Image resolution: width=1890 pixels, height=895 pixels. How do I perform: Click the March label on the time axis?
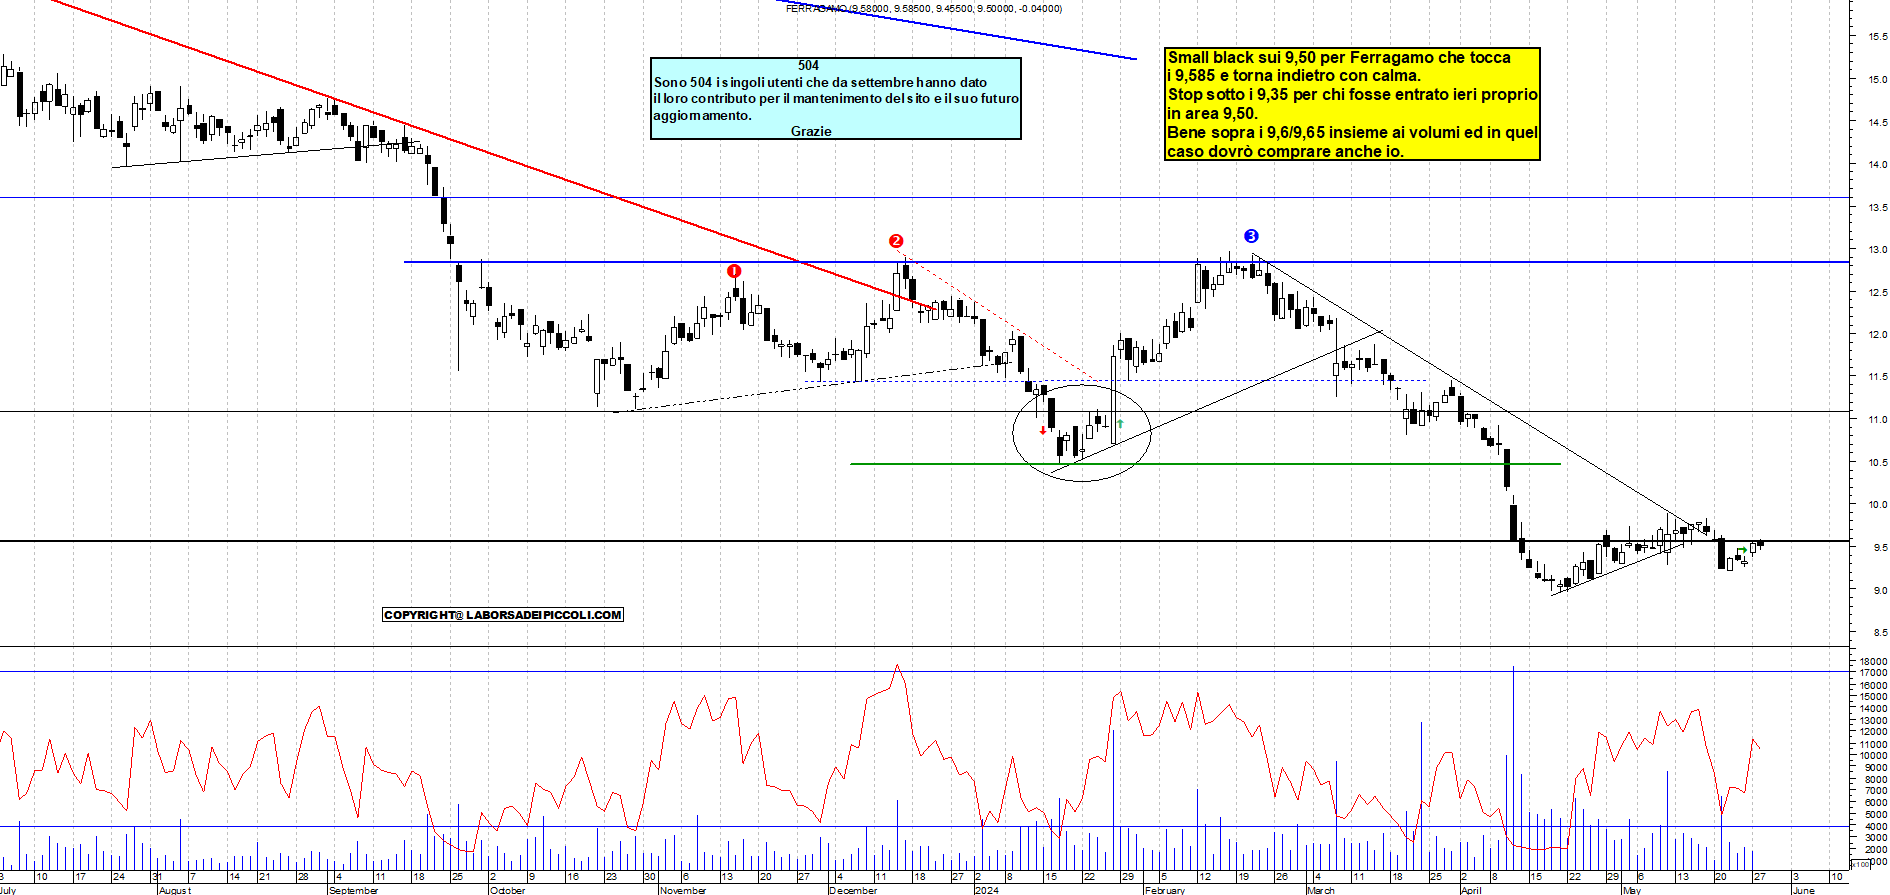pos(1321,889)
